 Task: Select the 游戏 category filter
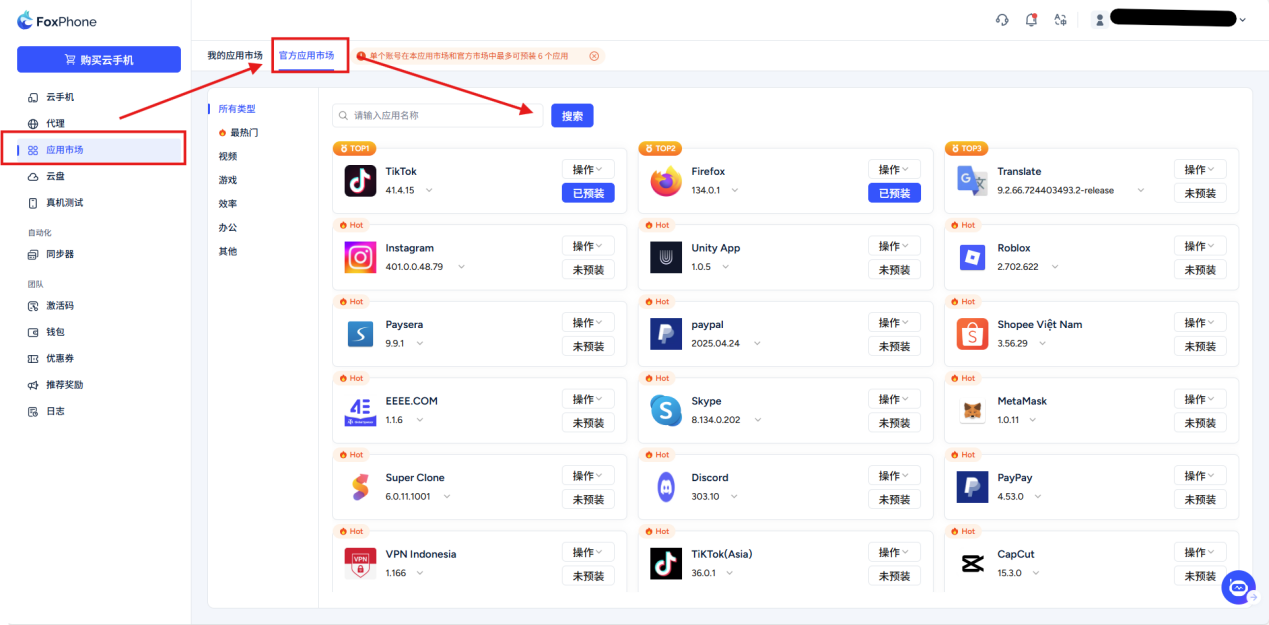[228, 180]
